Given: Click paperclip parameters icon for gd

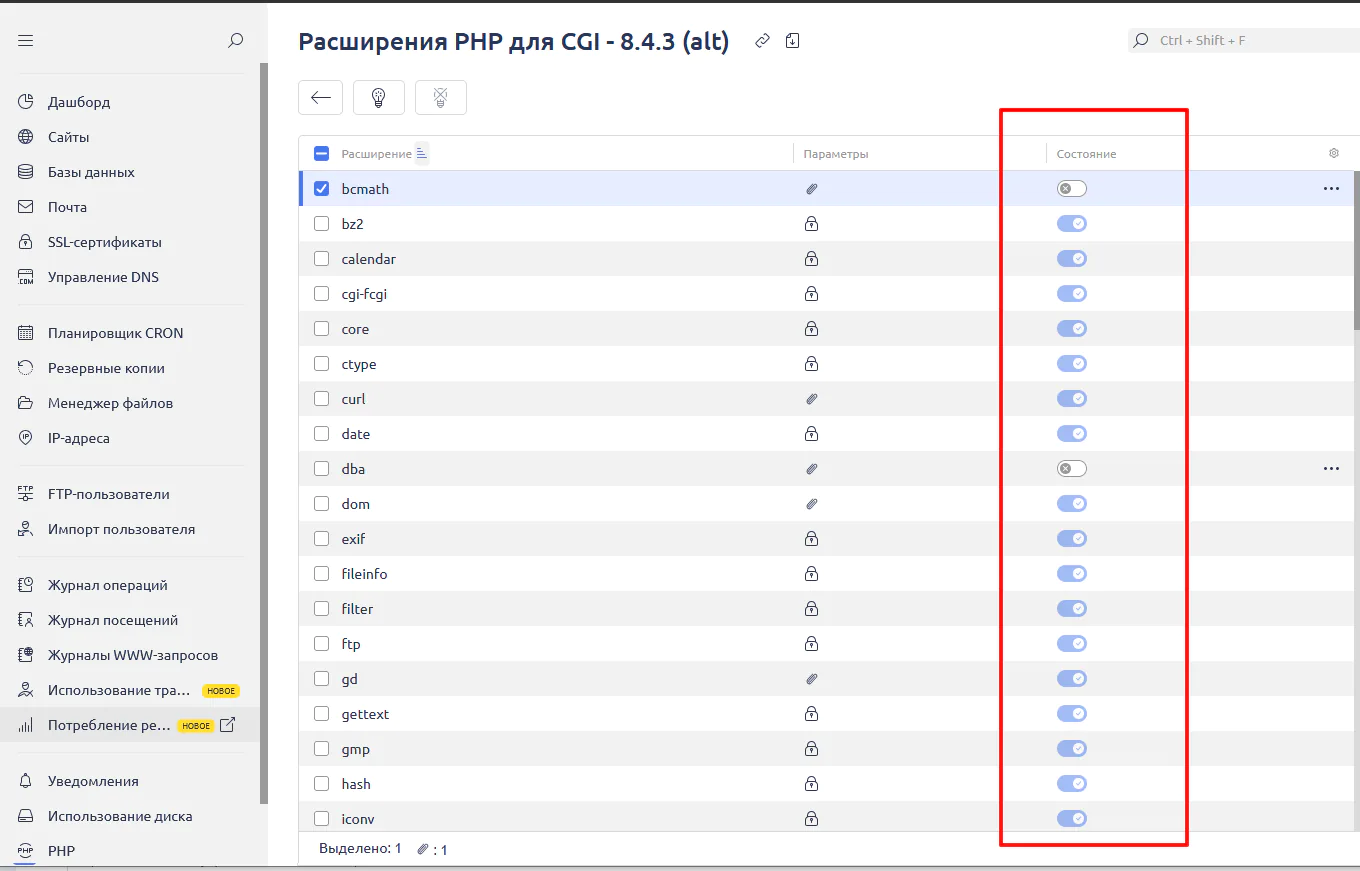Looking at the screenshot, I should (x=812, y=679).
